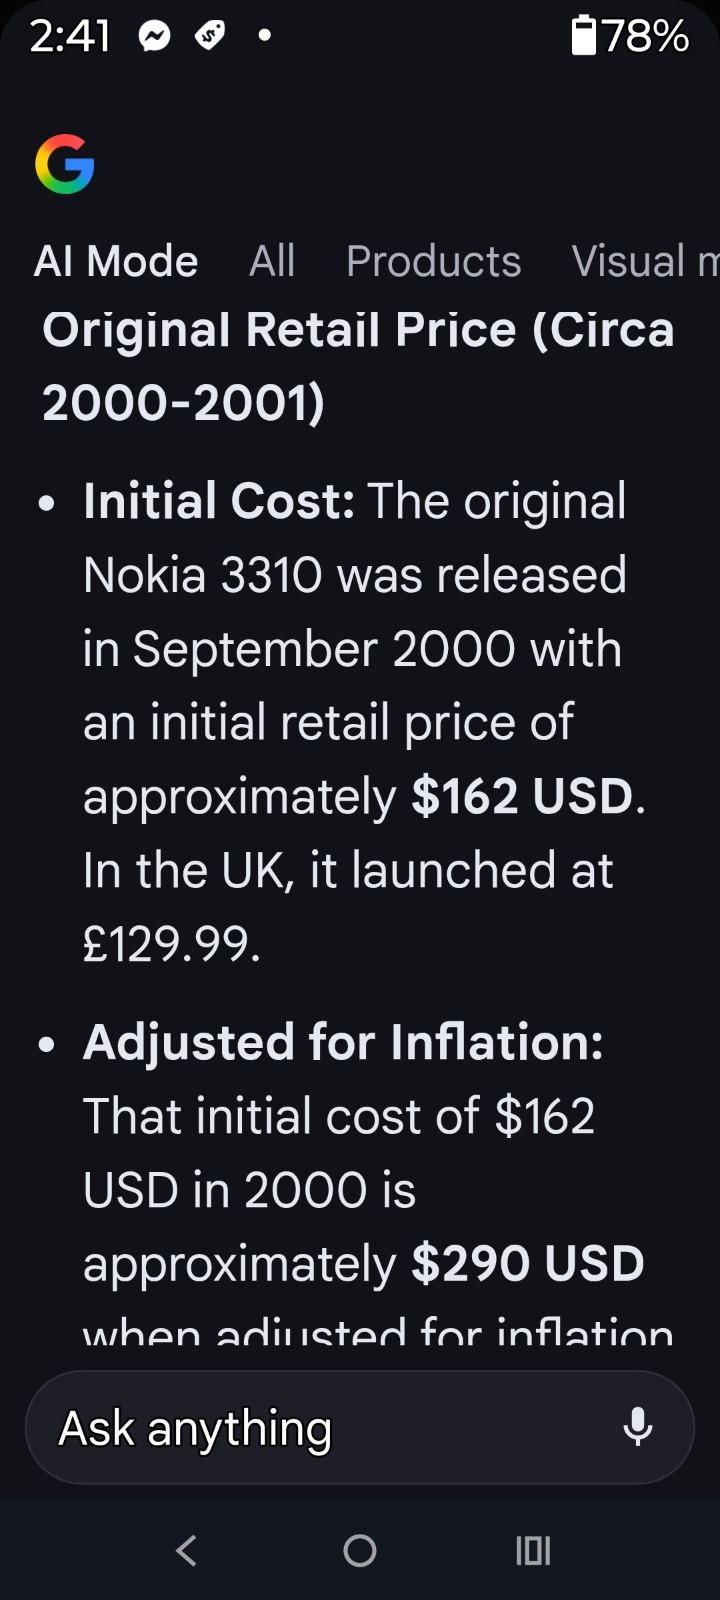This screenshot has height=1600, width=720.
Task: Select the partially visible Visual tab
Action: (643, 262)
